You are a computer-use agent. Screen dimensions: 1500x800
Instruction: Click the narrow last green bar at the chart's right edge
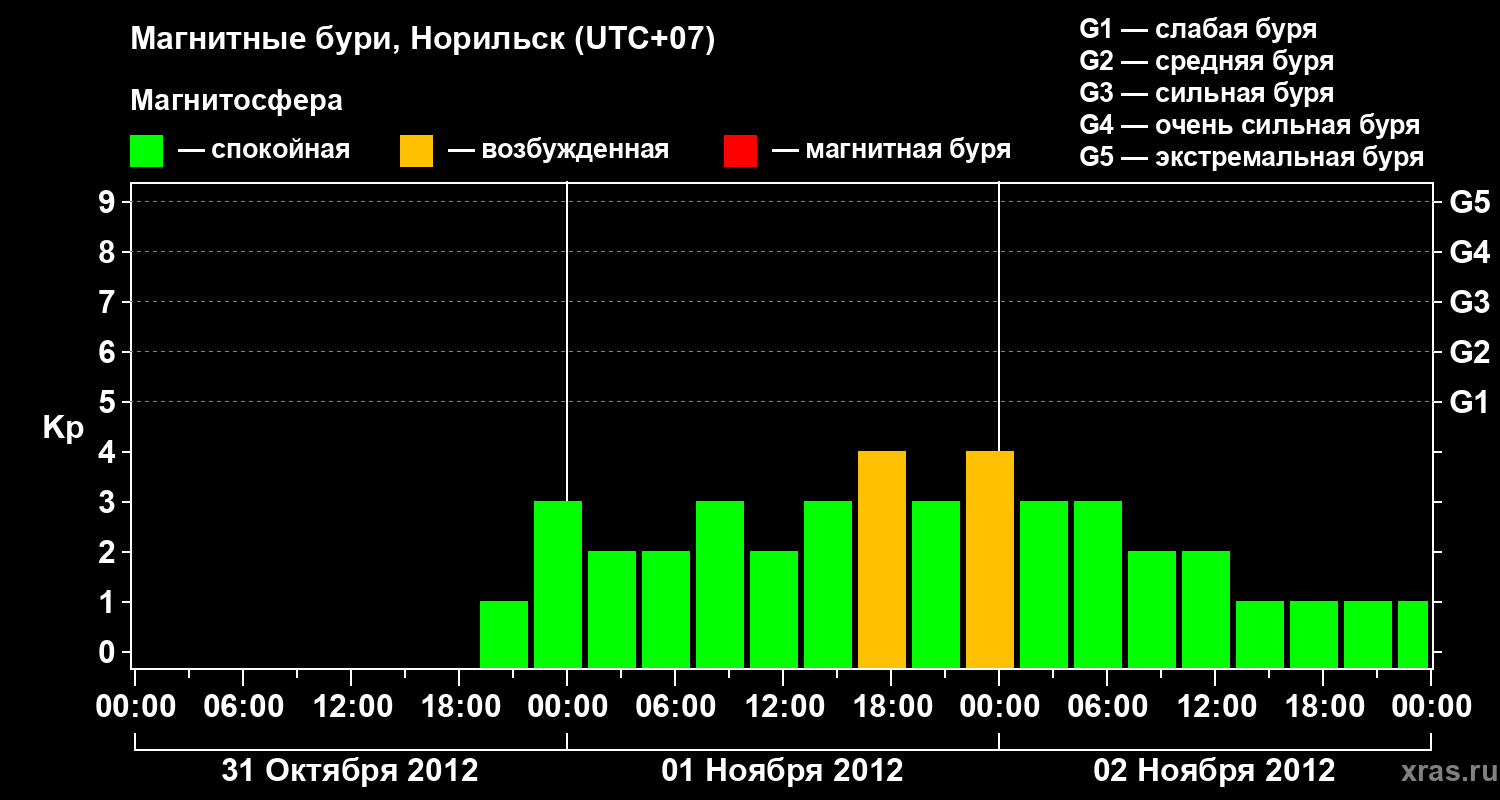coord(1413,634)
